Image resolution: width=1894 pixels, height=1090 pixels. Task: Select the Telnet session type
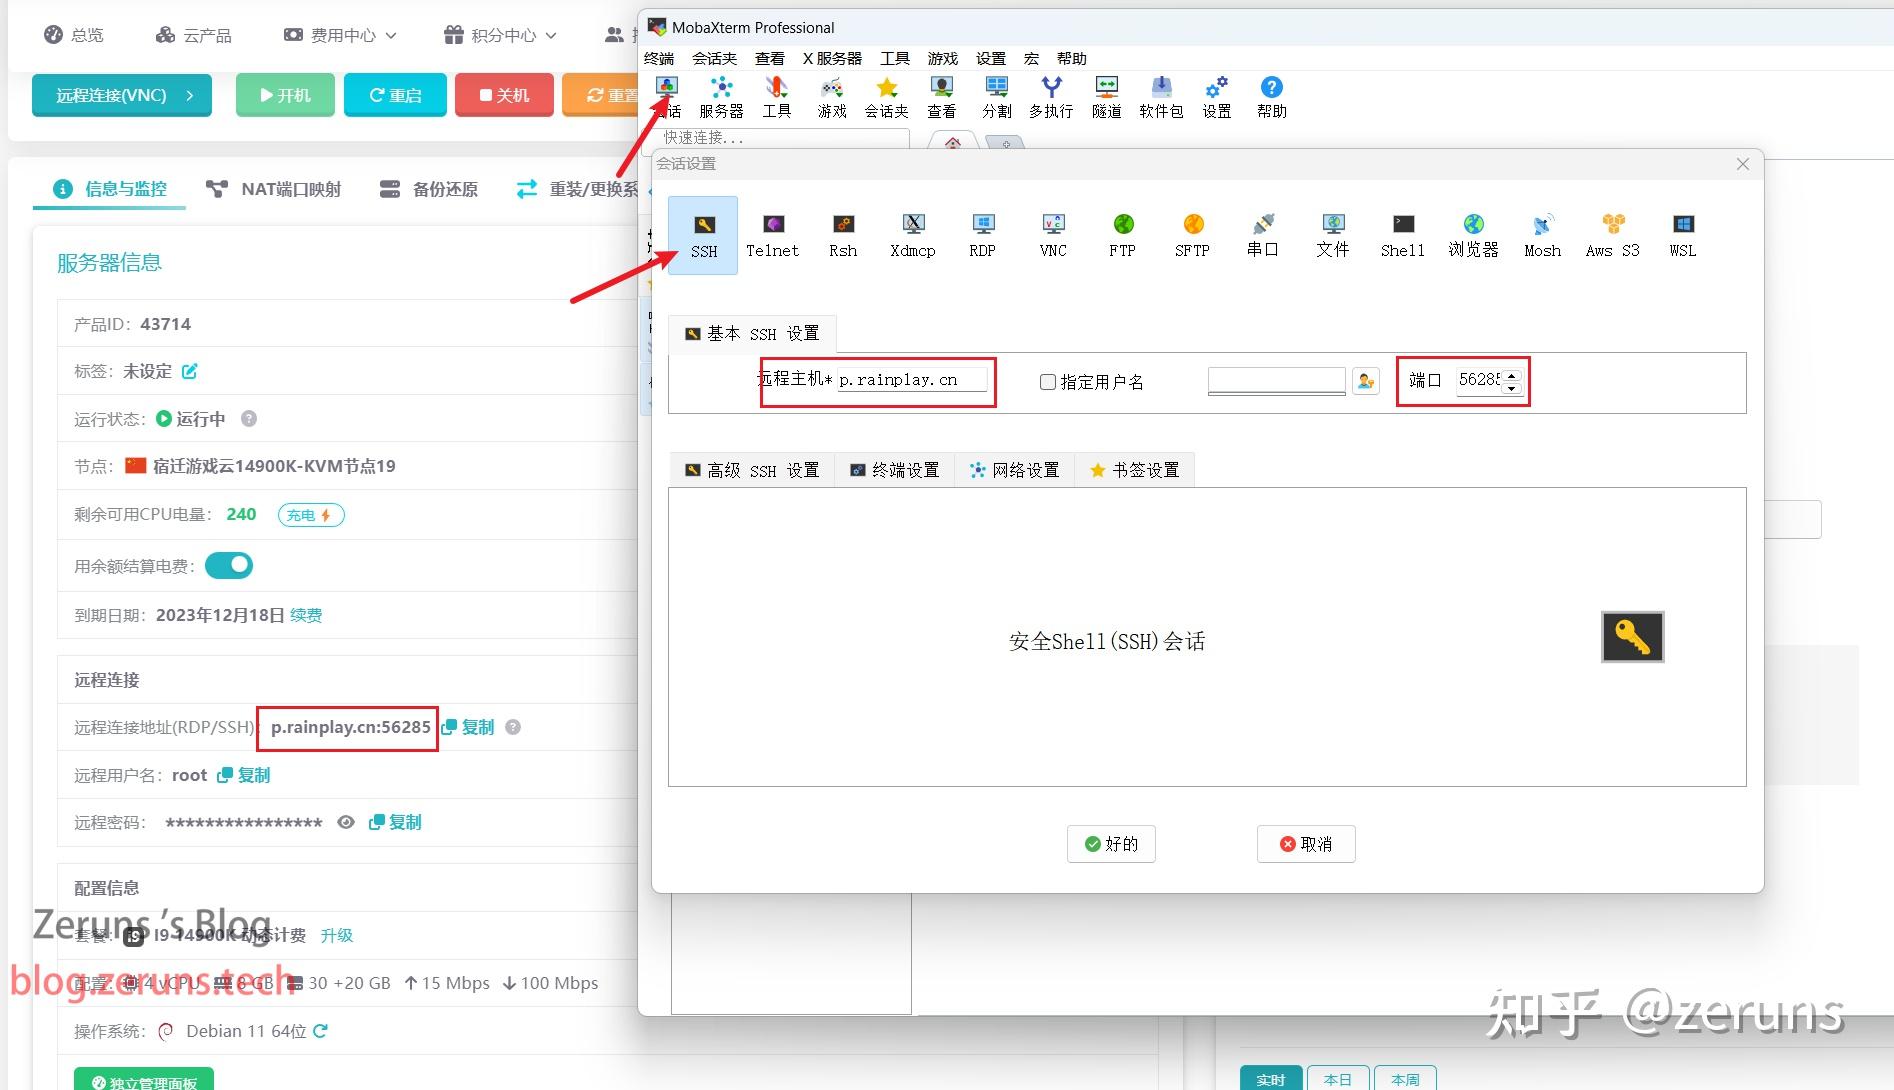pos(773,236)
